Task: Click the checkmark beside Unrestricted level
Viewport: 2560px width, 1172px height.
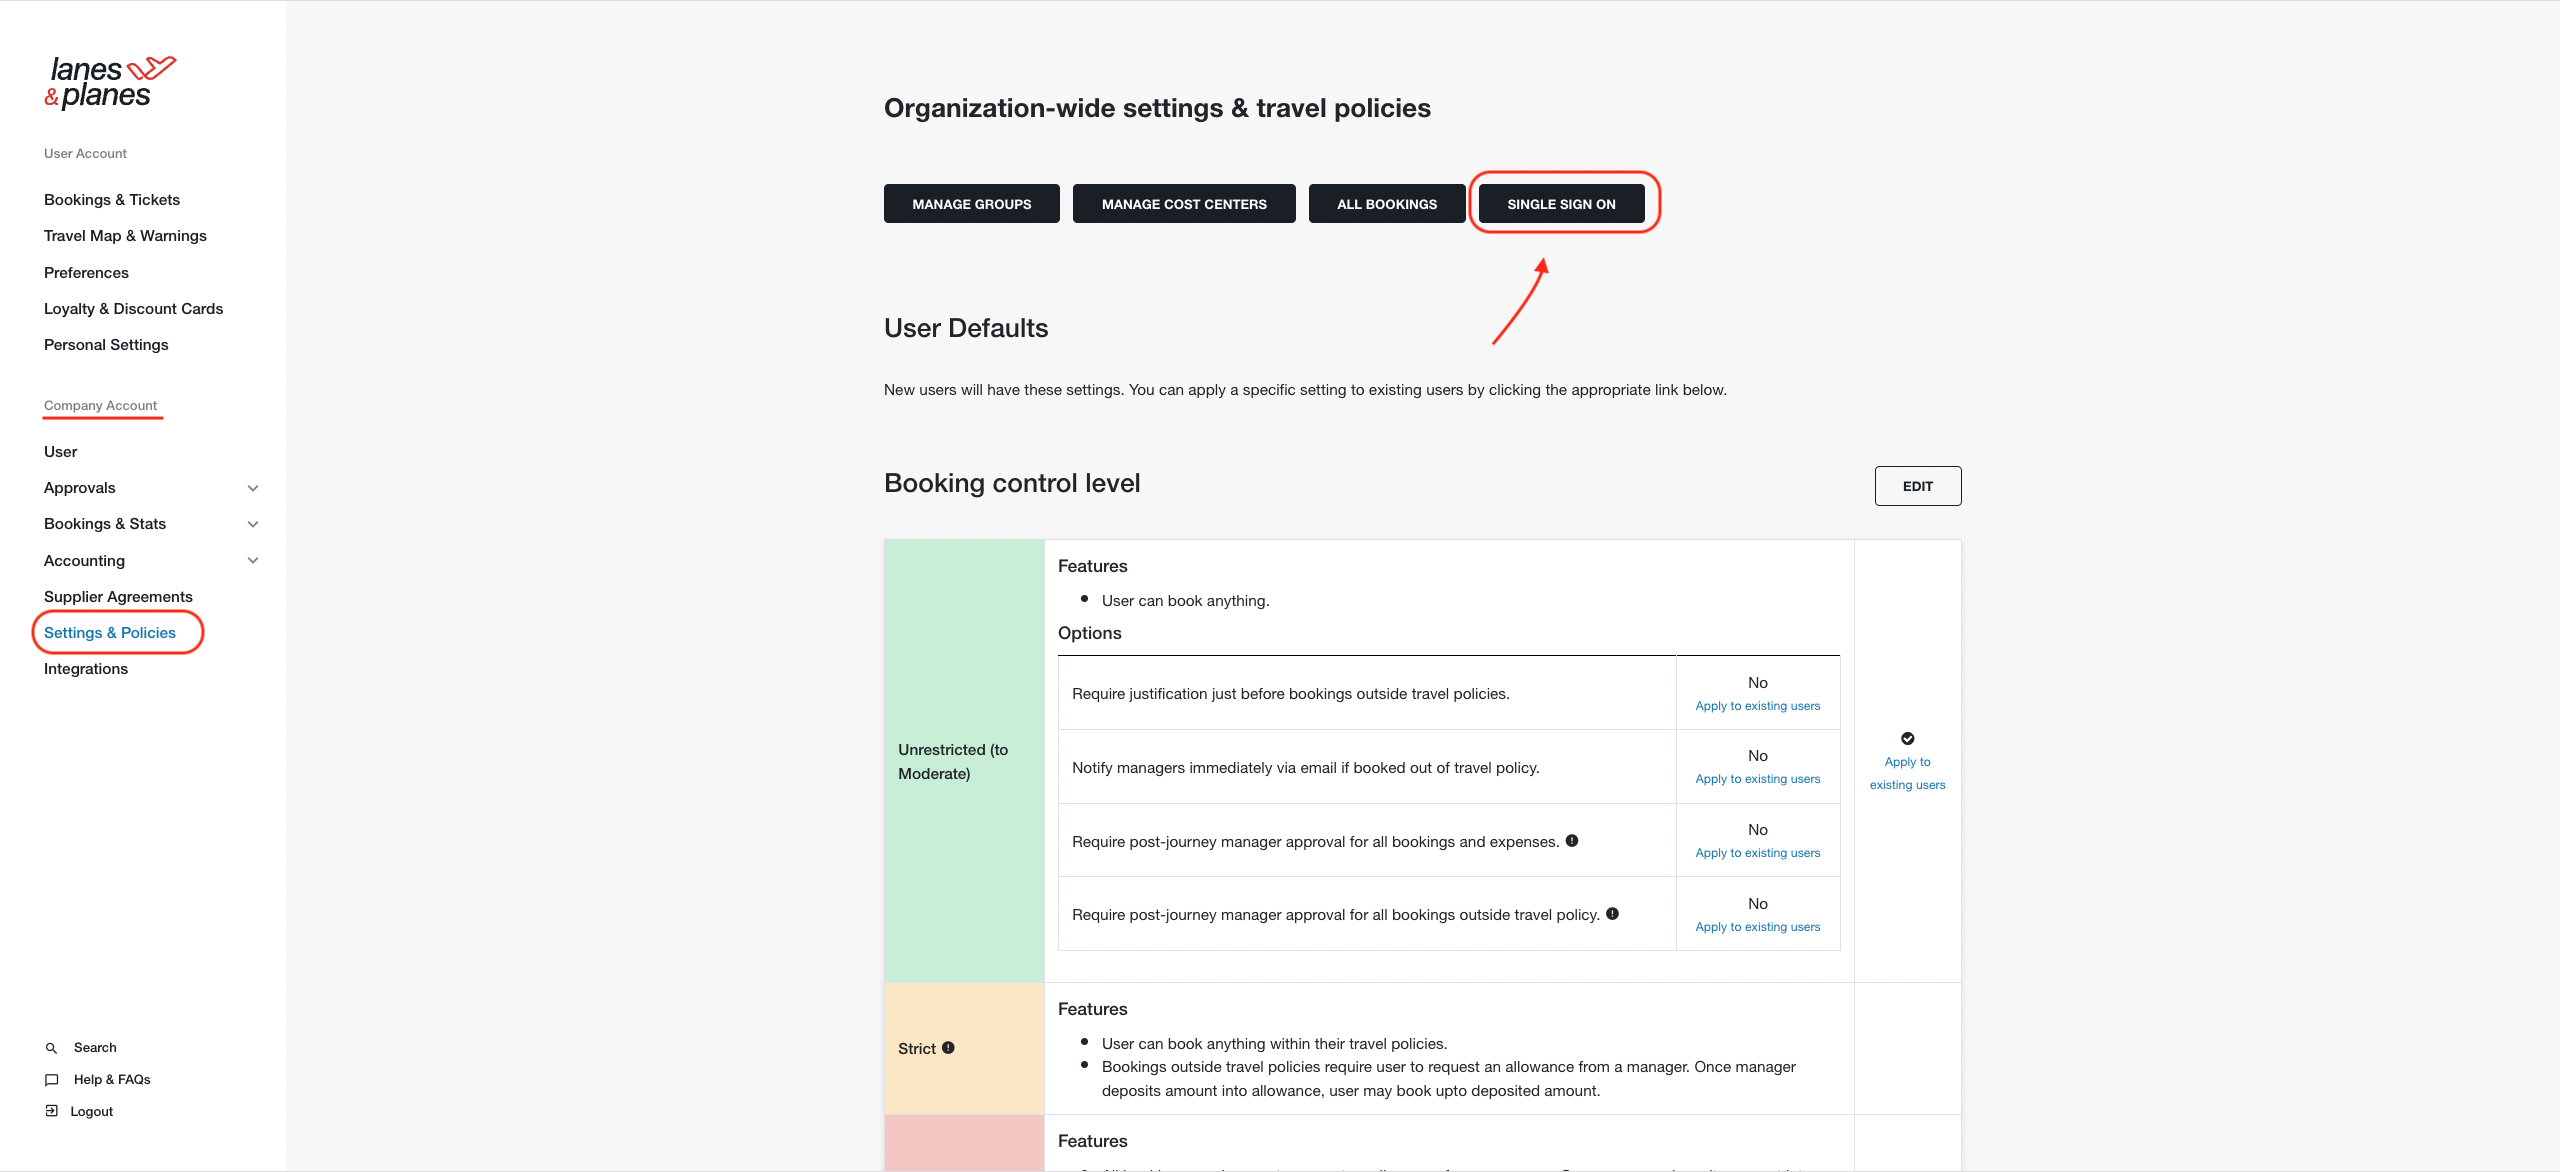Action: (x=1908, y=739)
